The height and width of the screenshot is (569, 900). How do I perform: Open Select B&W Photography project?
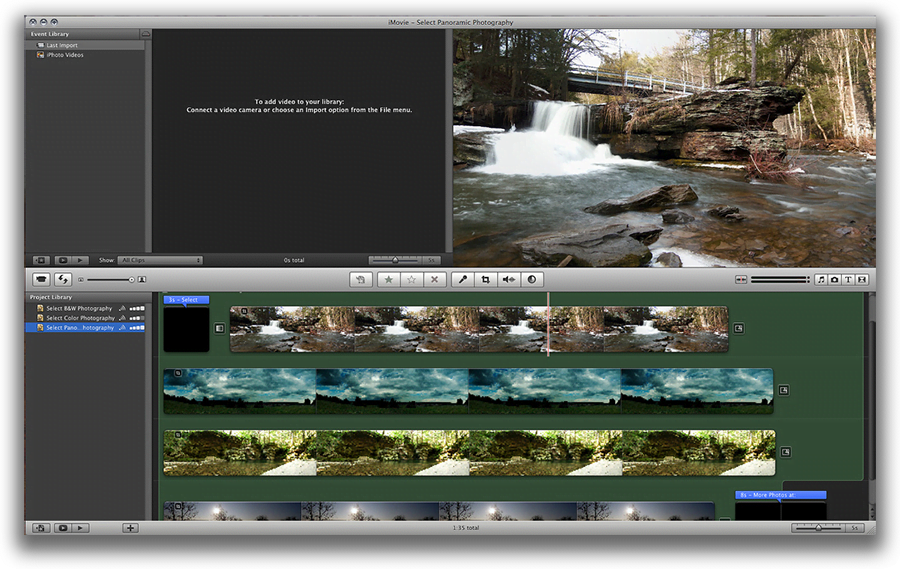click(85, 308)
